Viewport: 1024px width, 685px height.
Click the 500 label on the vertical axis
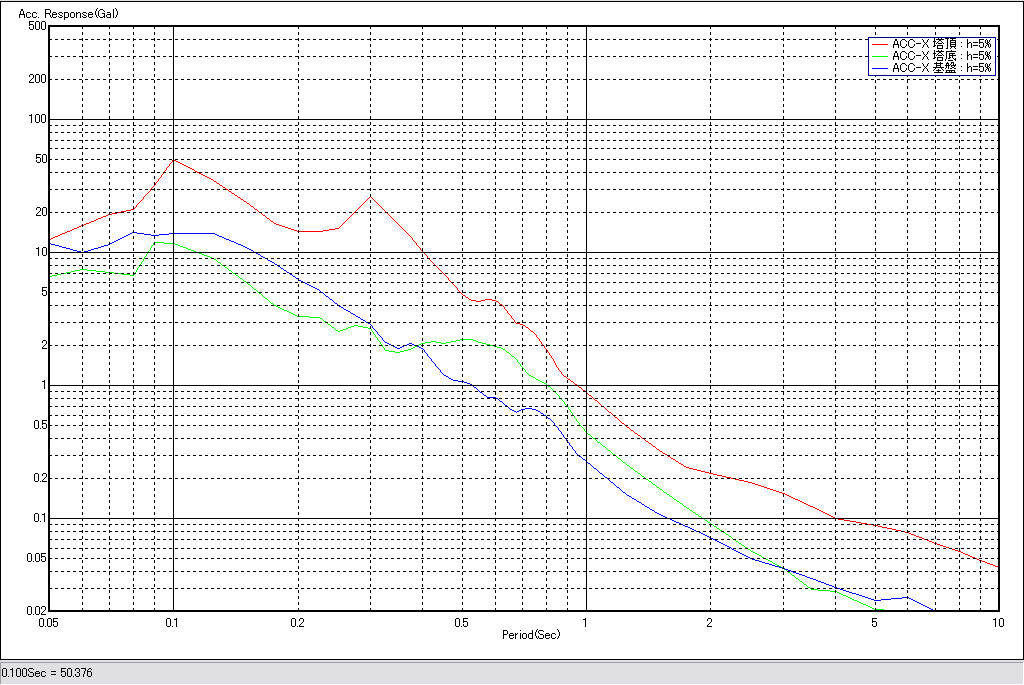point(37,26)
